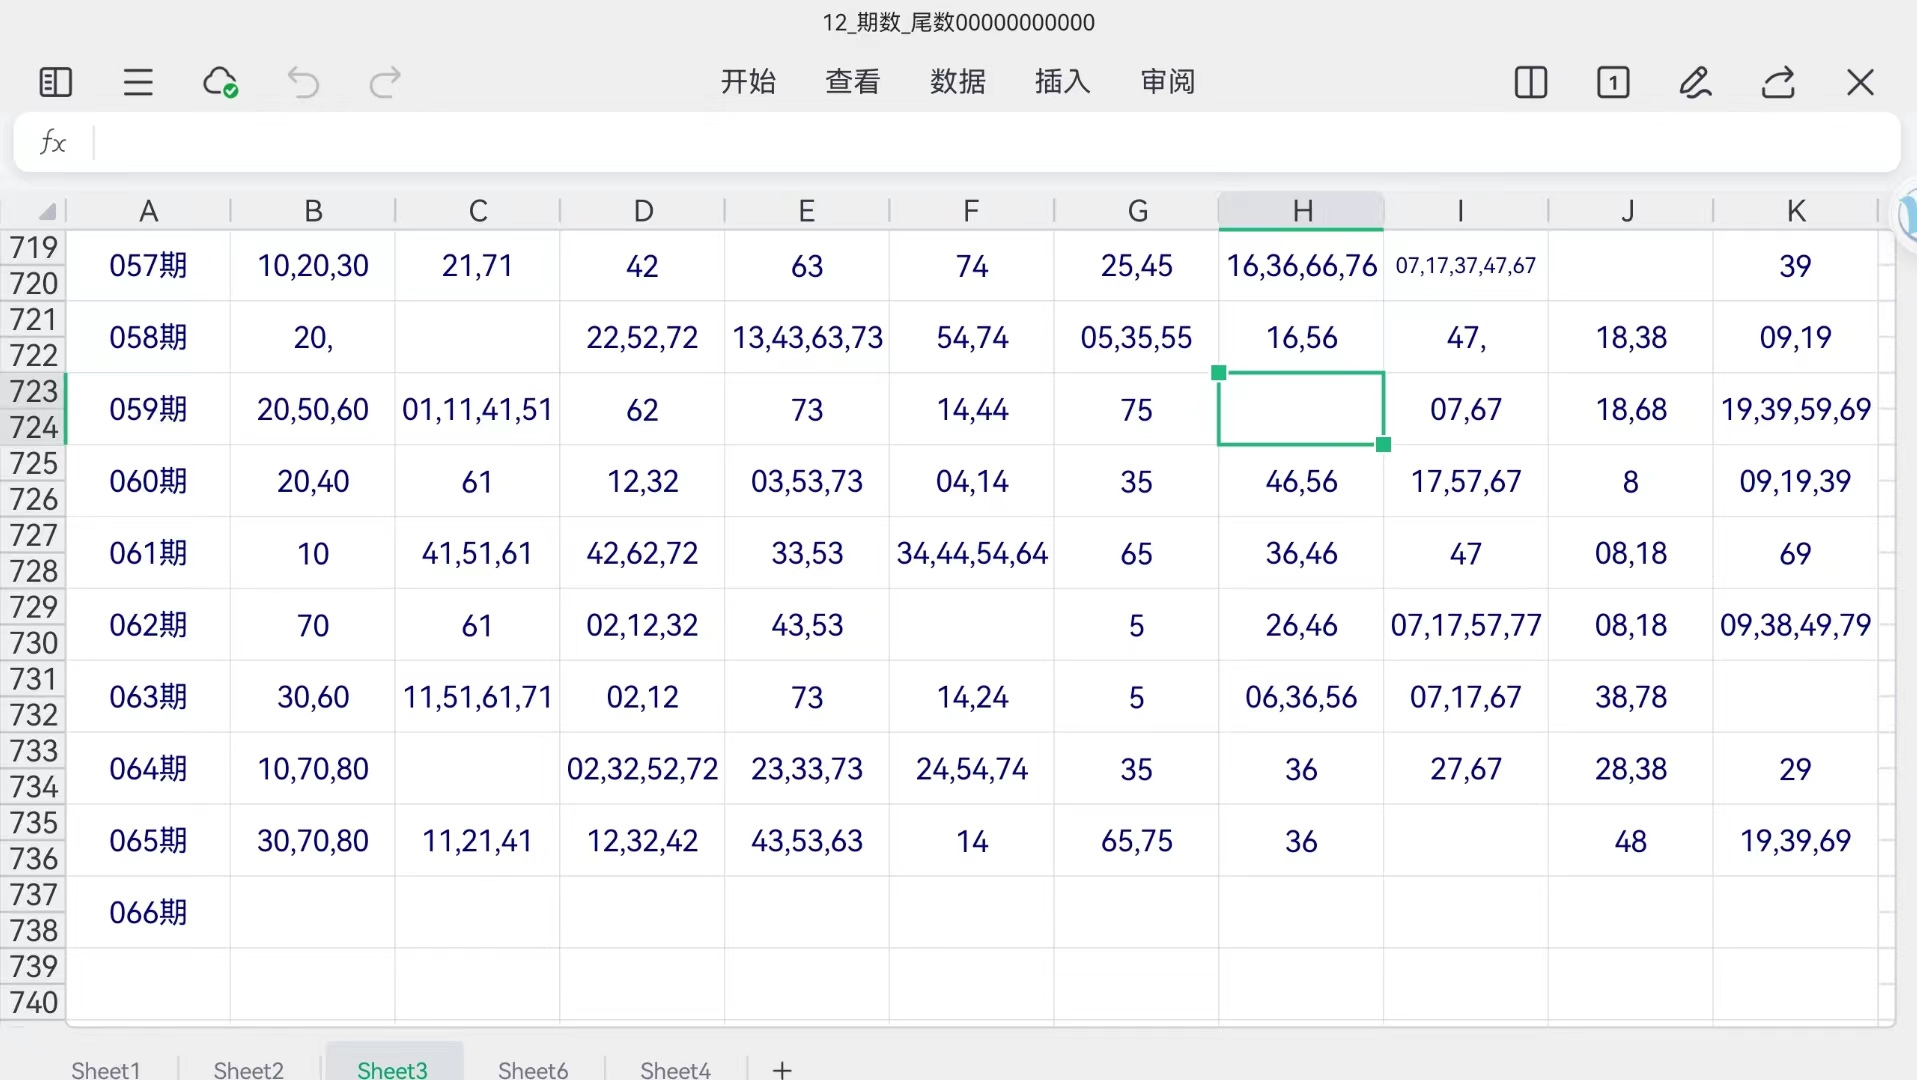Viewport: 1917px width, 1080px height.
Task: Select column C header
Action: (478, 211)
